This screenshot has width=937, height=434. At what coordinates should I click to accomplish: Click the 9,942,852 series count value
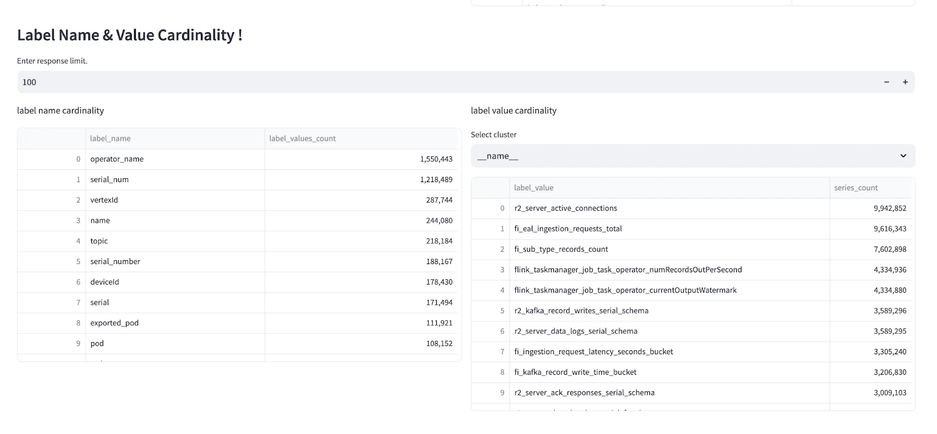click(x=870, y=208)
